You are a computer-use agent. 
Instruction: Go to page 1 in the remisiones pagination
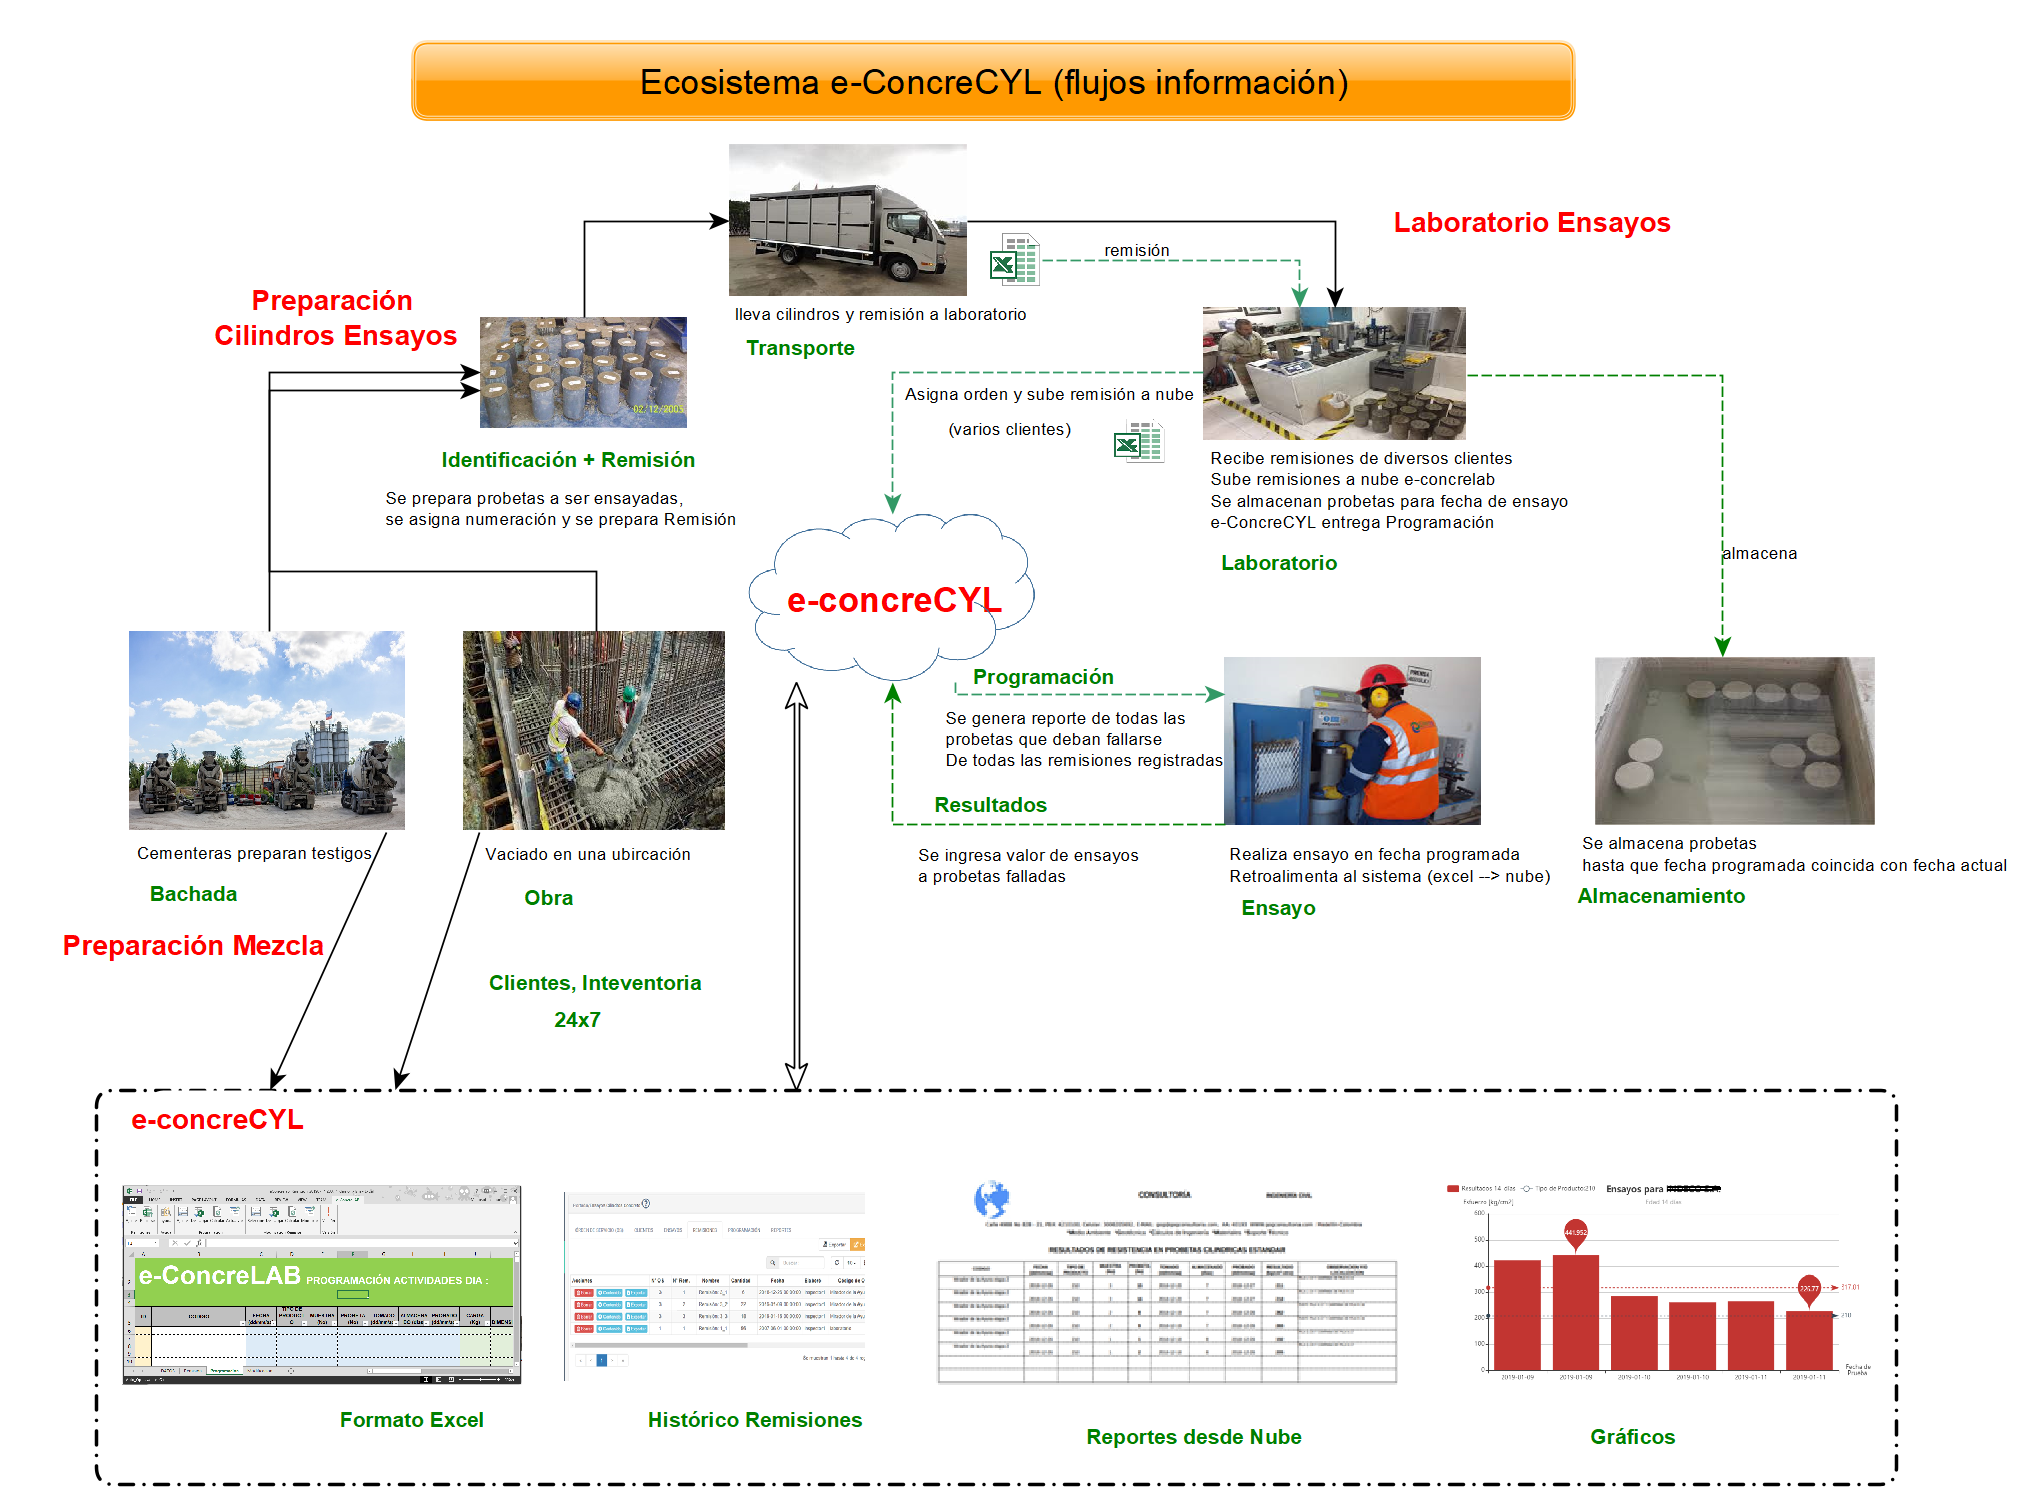[601, 1360]
